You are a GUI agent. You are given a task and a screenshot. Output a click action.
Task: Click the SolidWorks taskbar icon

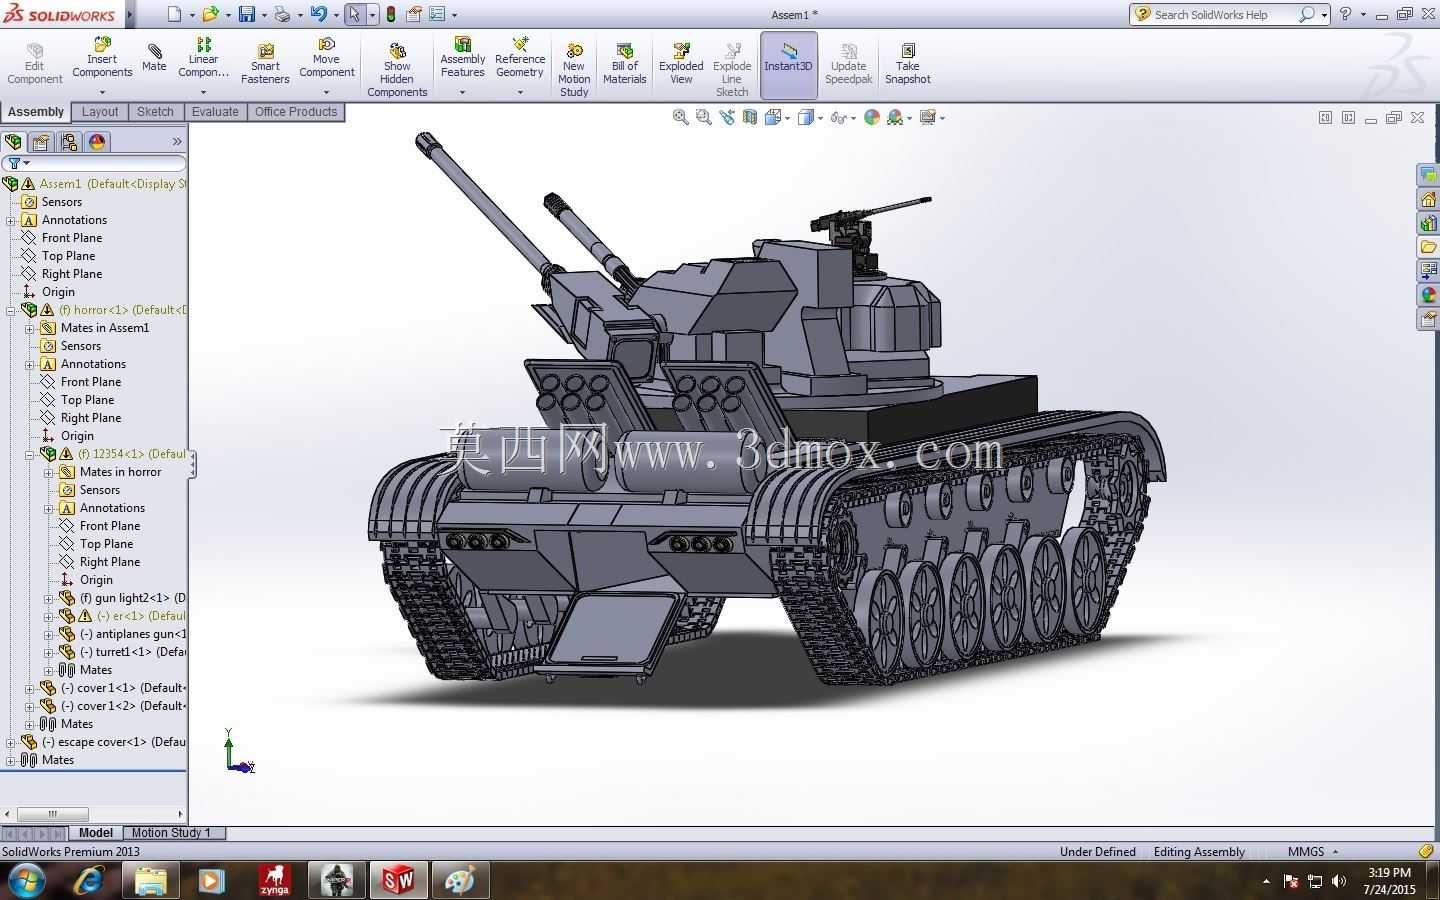coord(398,881)
